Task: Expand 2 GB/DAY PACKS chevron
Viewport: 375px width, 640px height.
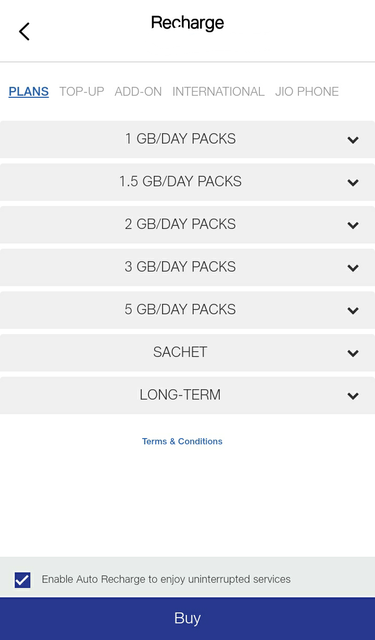Action: click(353, 225)
